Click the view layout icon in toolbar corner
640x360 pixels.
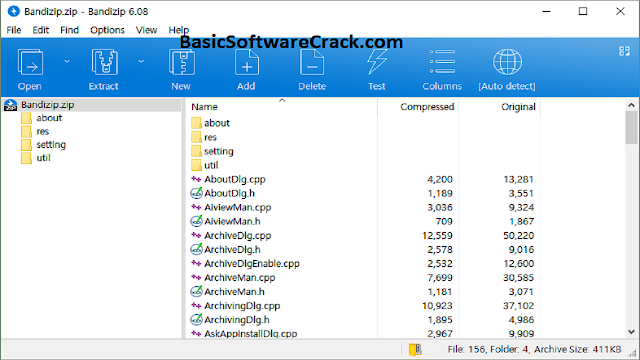[624, 51]
